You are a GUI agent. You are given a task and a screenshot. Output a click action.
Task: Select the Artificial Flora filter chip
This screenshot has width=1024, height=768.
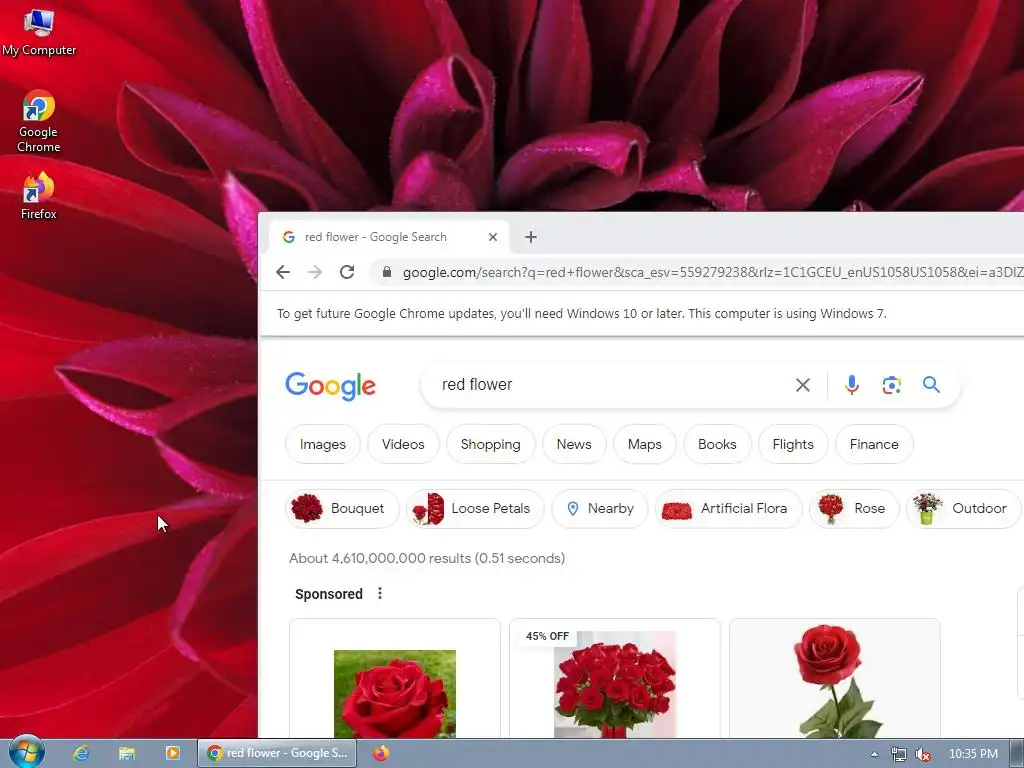tap(728, 508)
